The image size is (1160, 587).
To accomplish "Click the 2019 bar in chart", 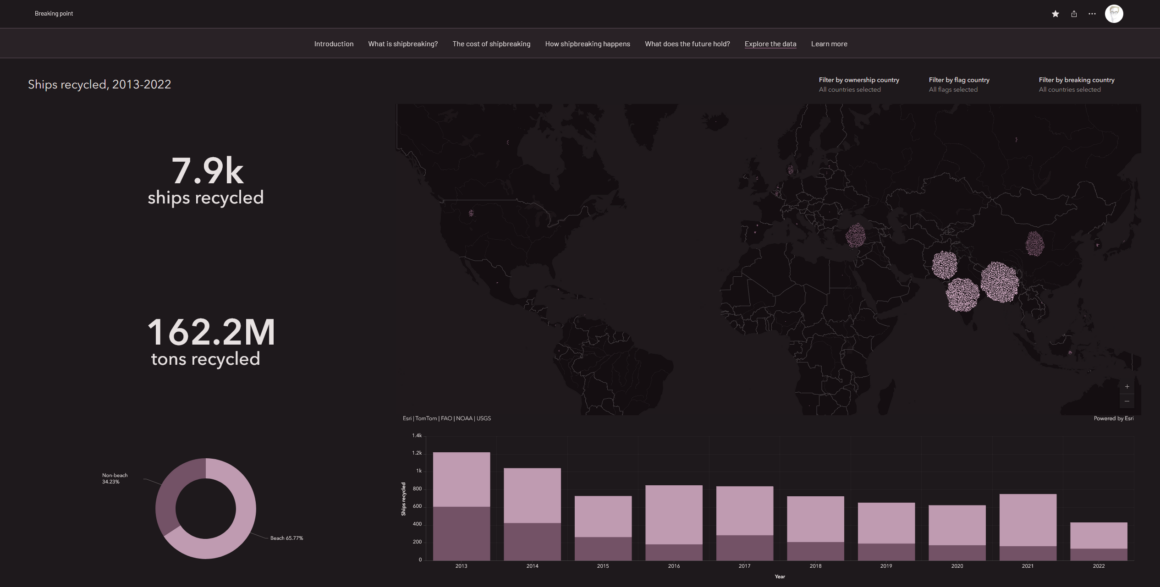I will click(x=886, y=531).
